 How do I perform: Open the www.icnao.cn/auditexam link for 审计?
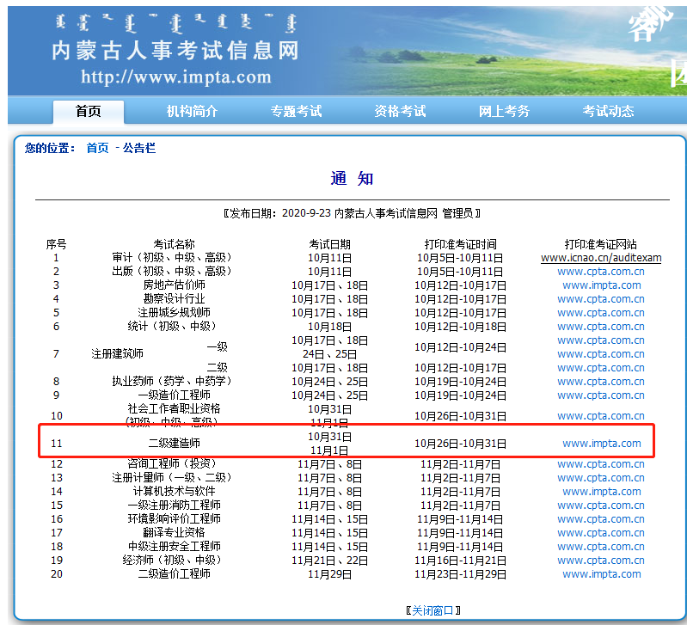(x=601, y=257)
